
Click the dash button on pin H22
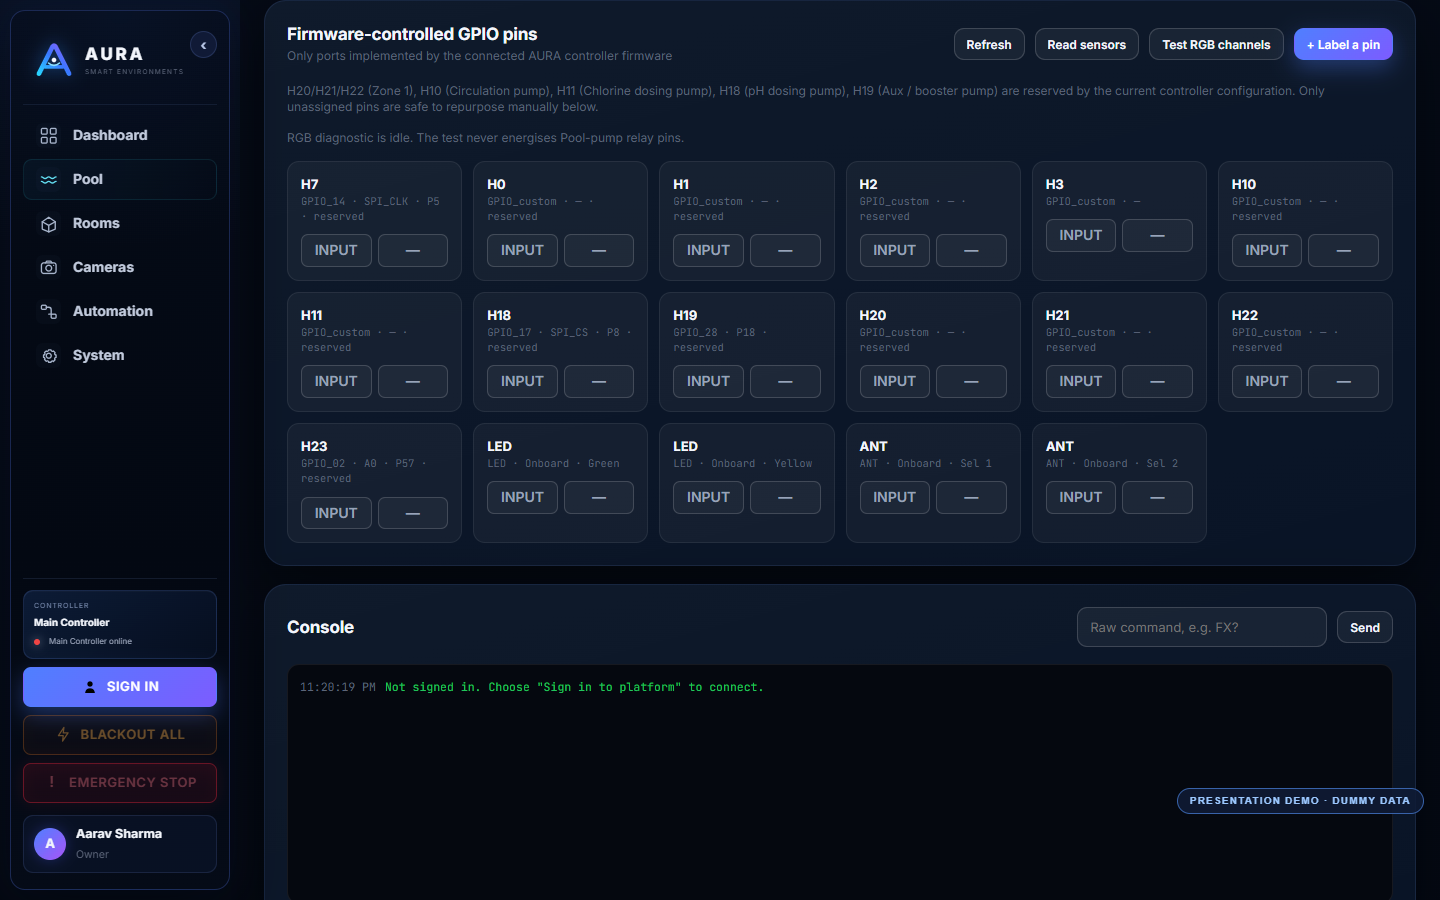1344,381
